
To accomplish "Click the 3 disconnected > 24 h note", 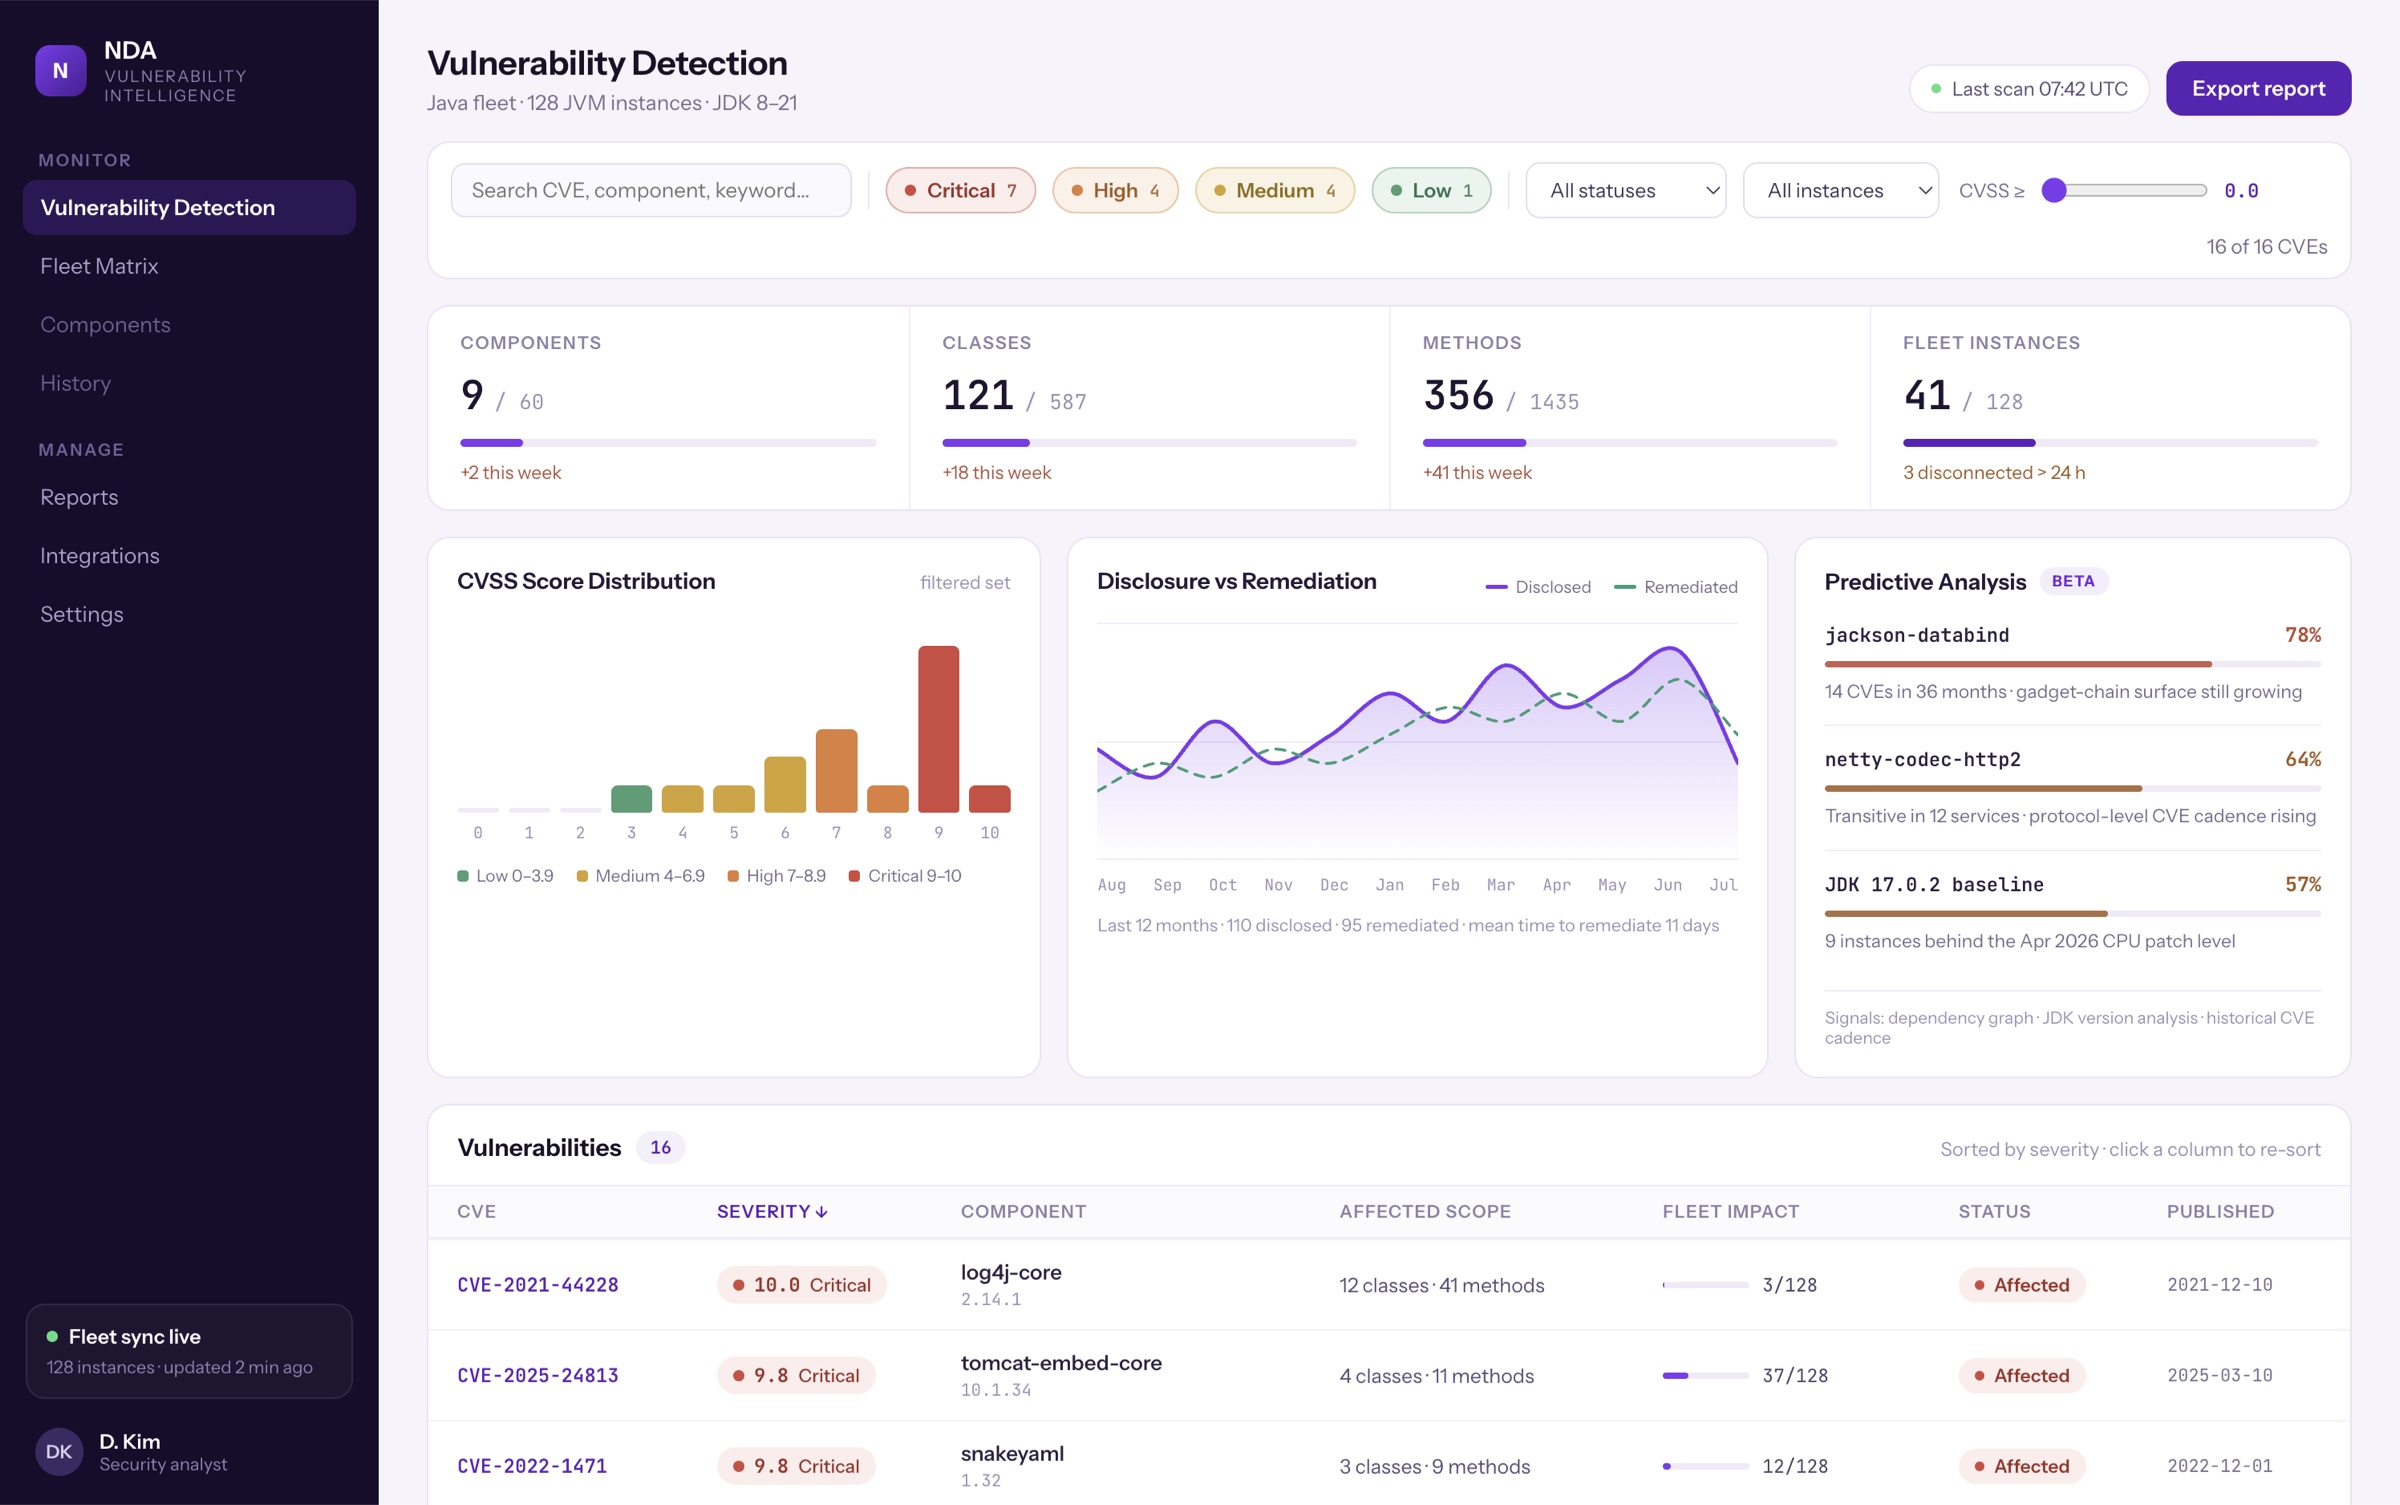I will 1993,473.
